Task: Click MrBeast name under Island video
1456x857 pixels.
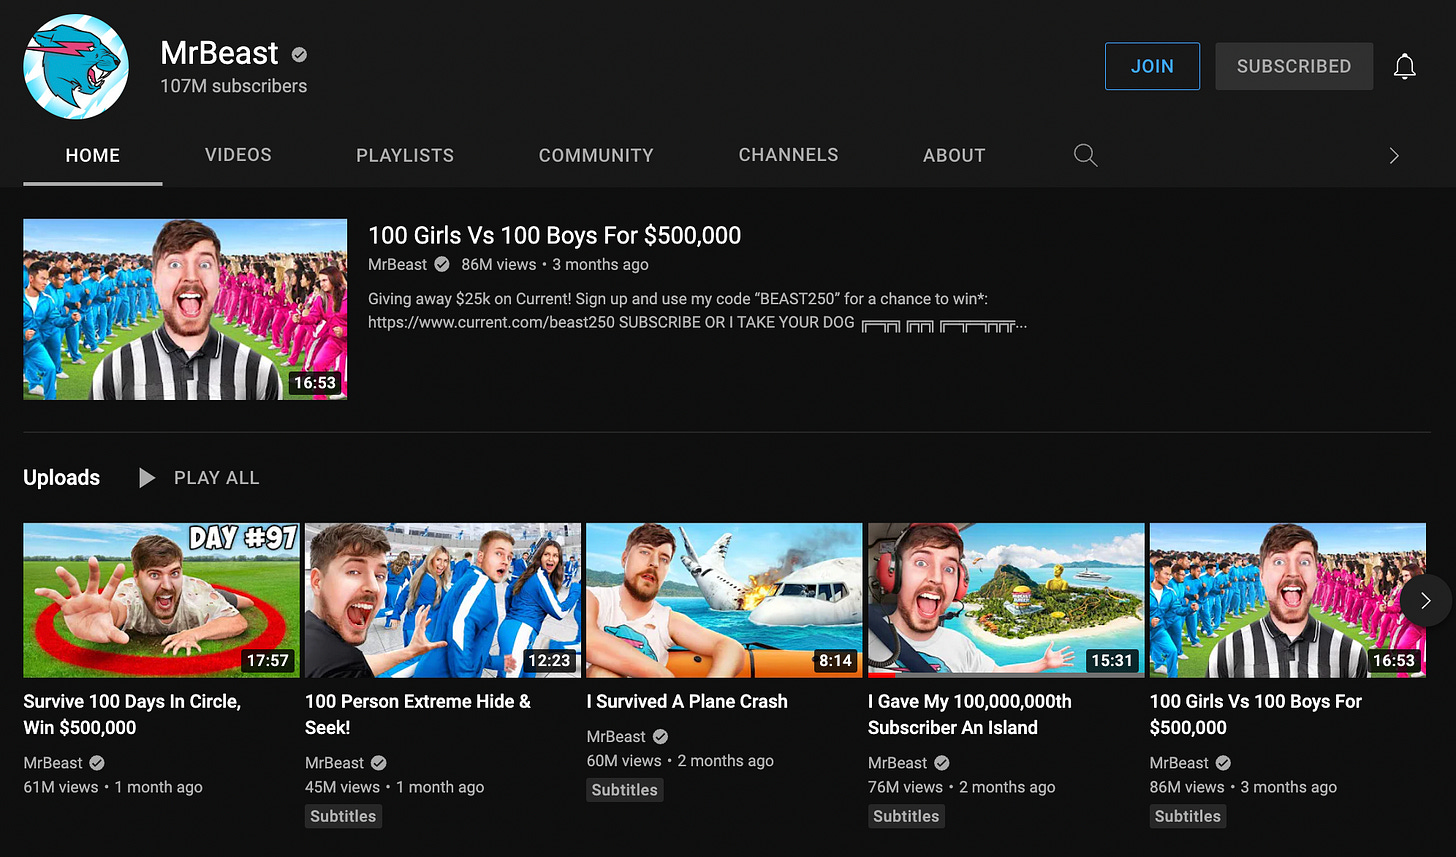Action: click(898, 763)
